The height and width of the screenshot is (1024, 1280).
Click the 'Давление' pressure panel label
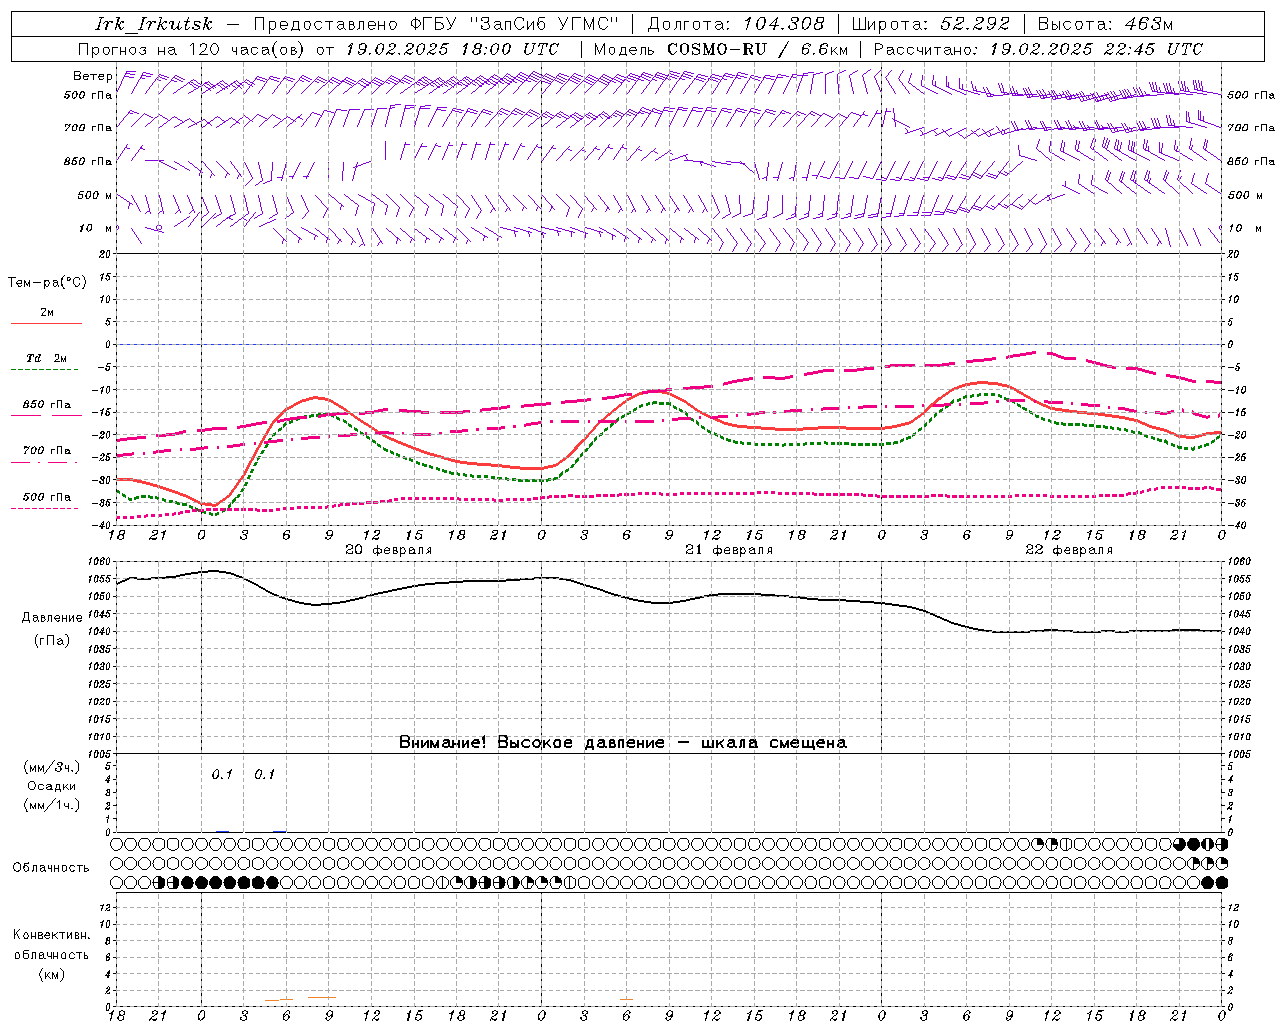coord(52,617)
